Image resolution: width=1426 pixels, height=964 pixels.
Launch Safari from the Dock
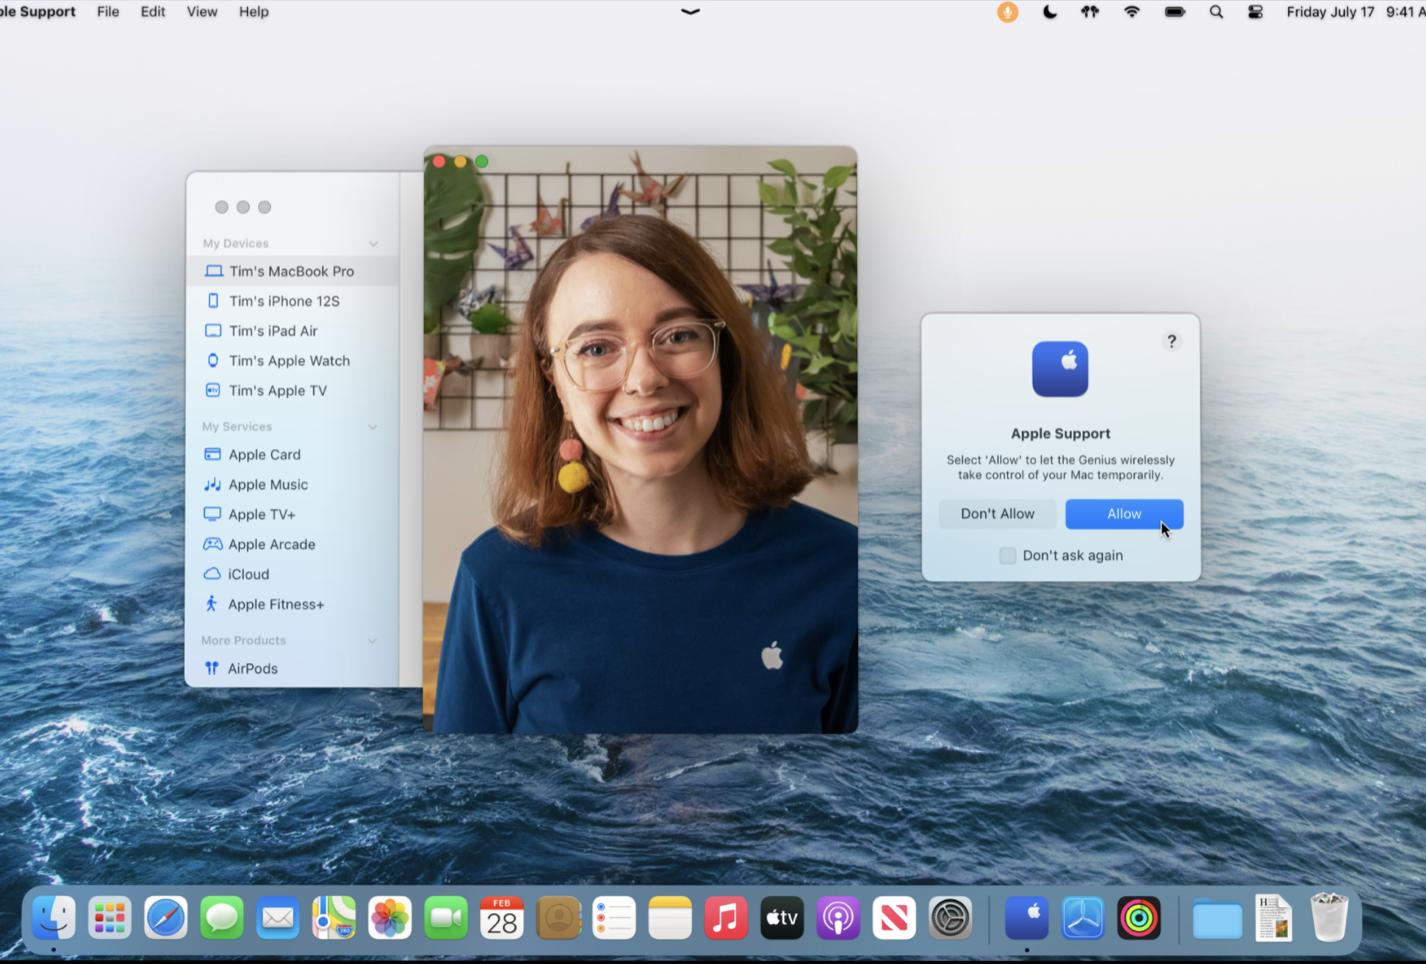166,917
